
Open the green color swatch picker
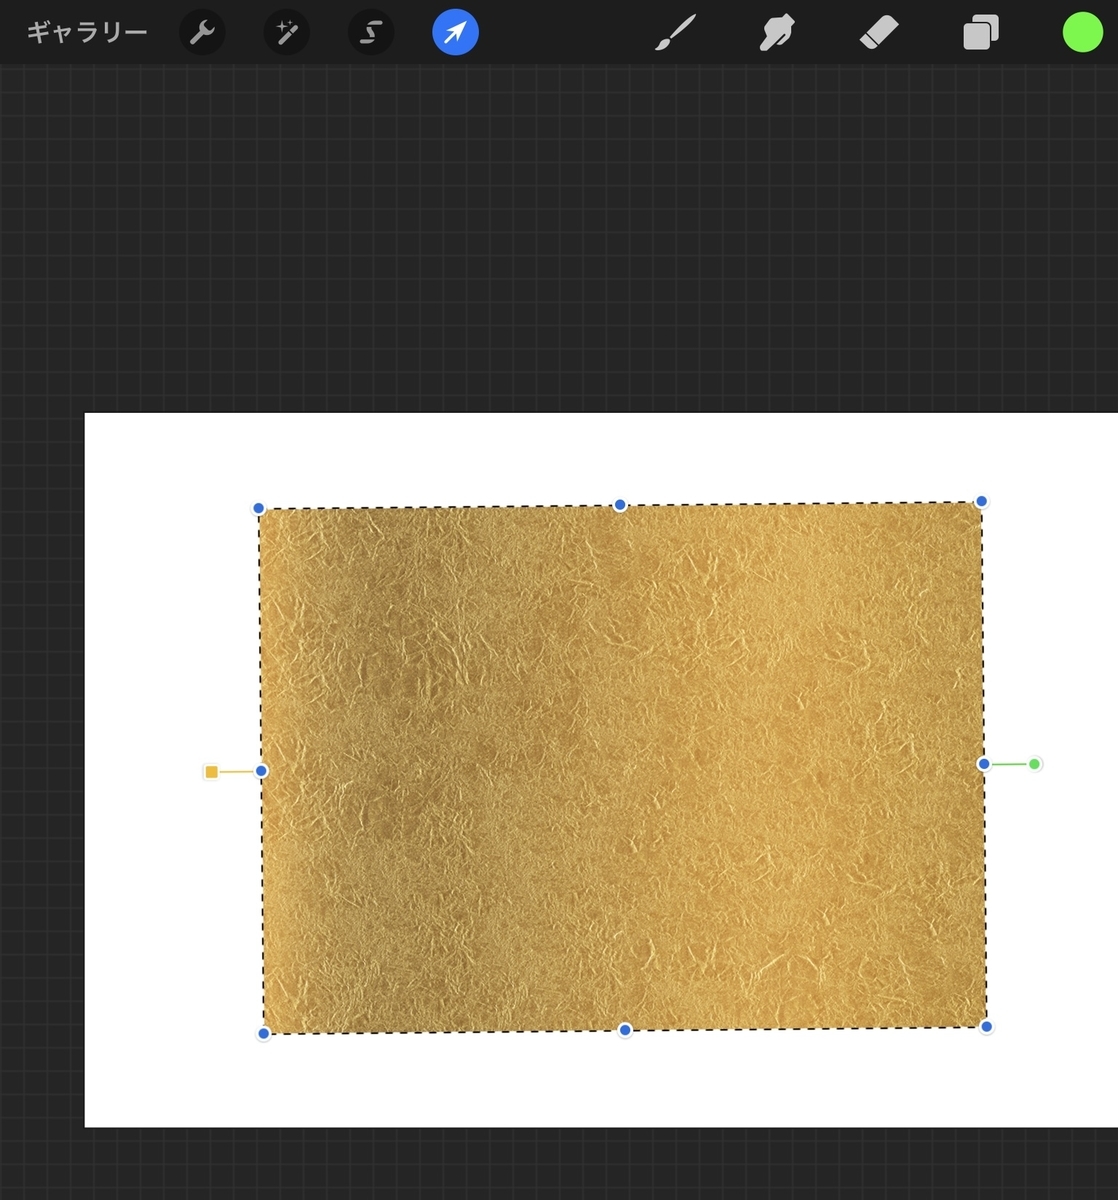coord(1083,31)
